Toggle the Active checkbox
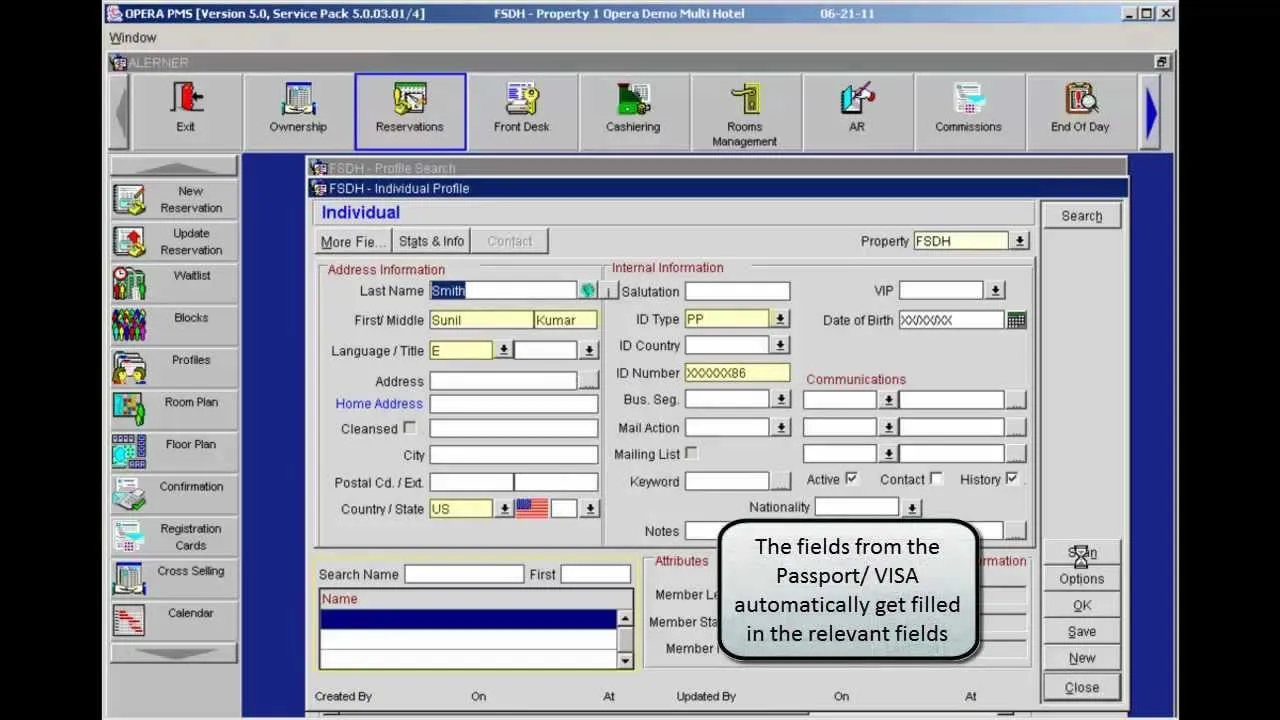 pyautogui.click(x=851, y=479)
